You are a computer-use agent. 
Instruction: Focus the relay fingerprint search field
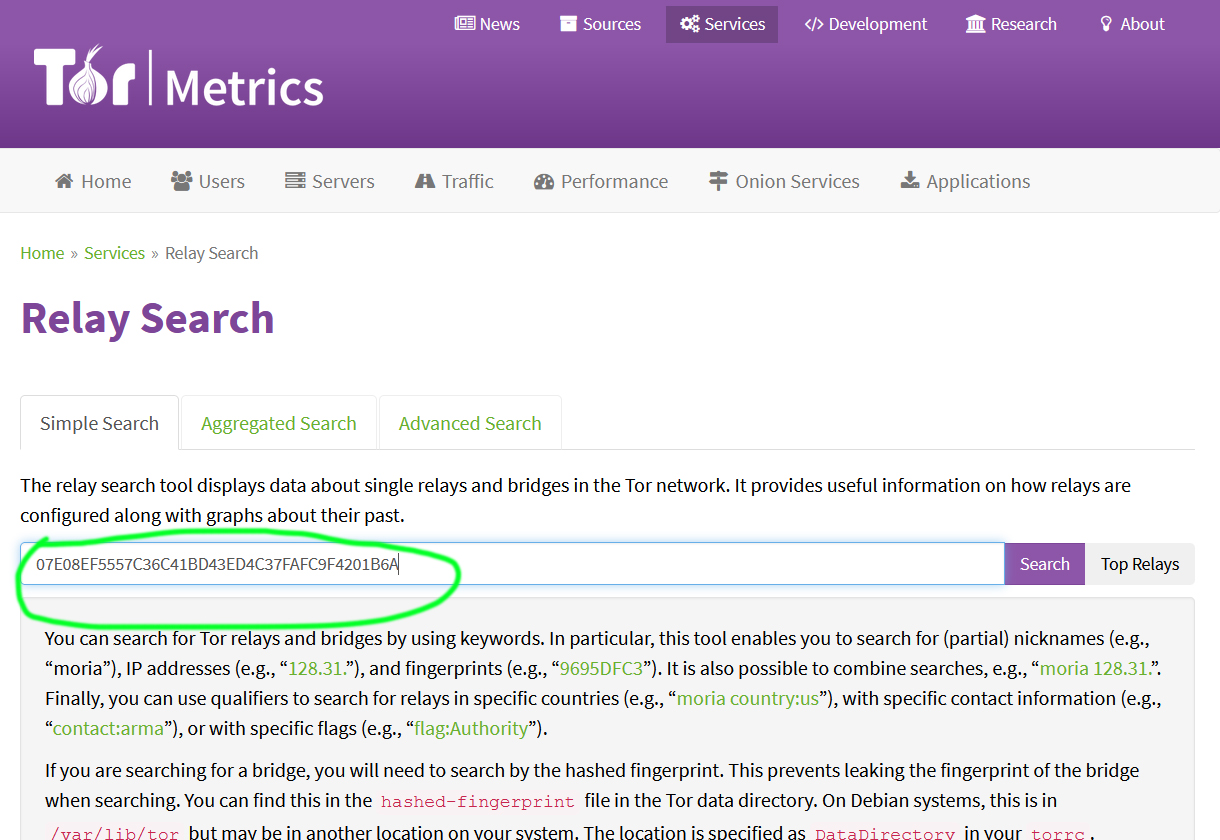(x=512, y=564)
